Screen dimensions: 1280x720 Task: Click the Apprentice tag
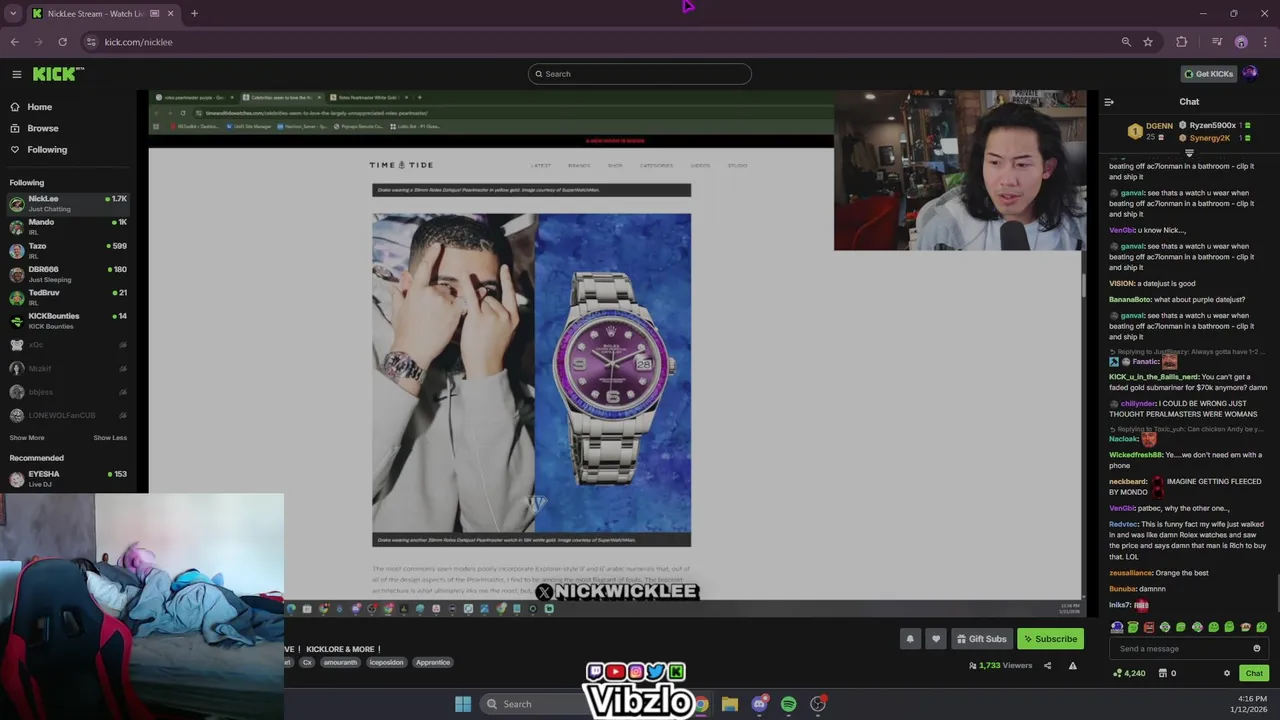point(432,662)
